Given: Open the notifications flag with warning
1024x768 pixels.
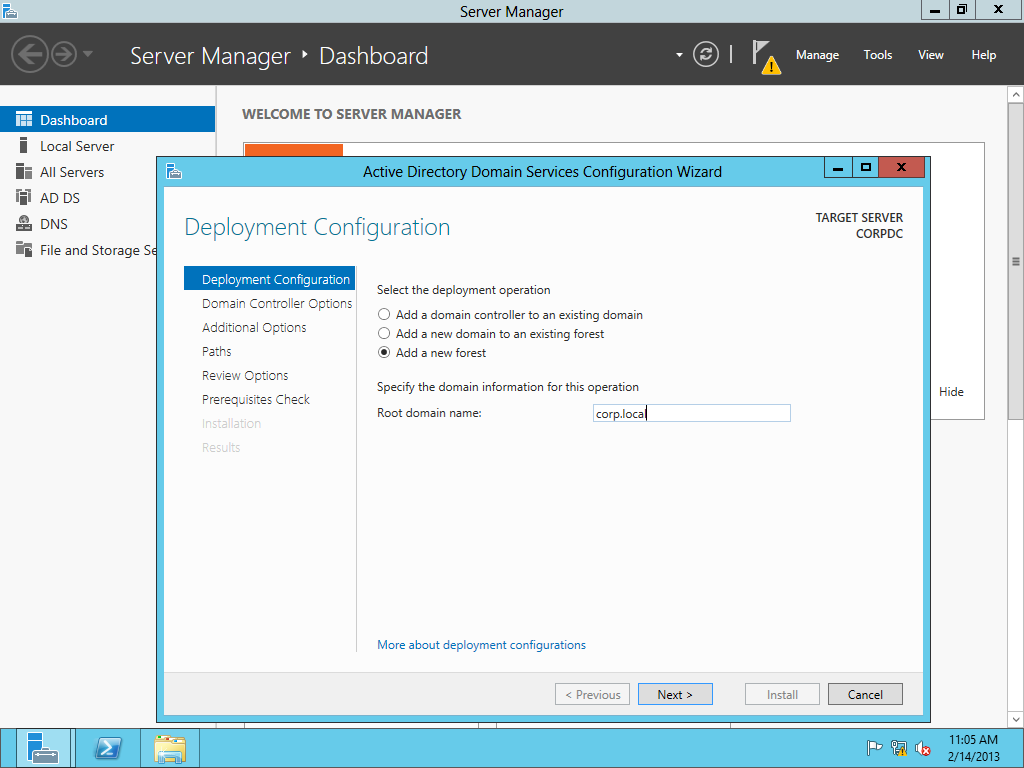Looking at the screenshot, I should point(765,56).
